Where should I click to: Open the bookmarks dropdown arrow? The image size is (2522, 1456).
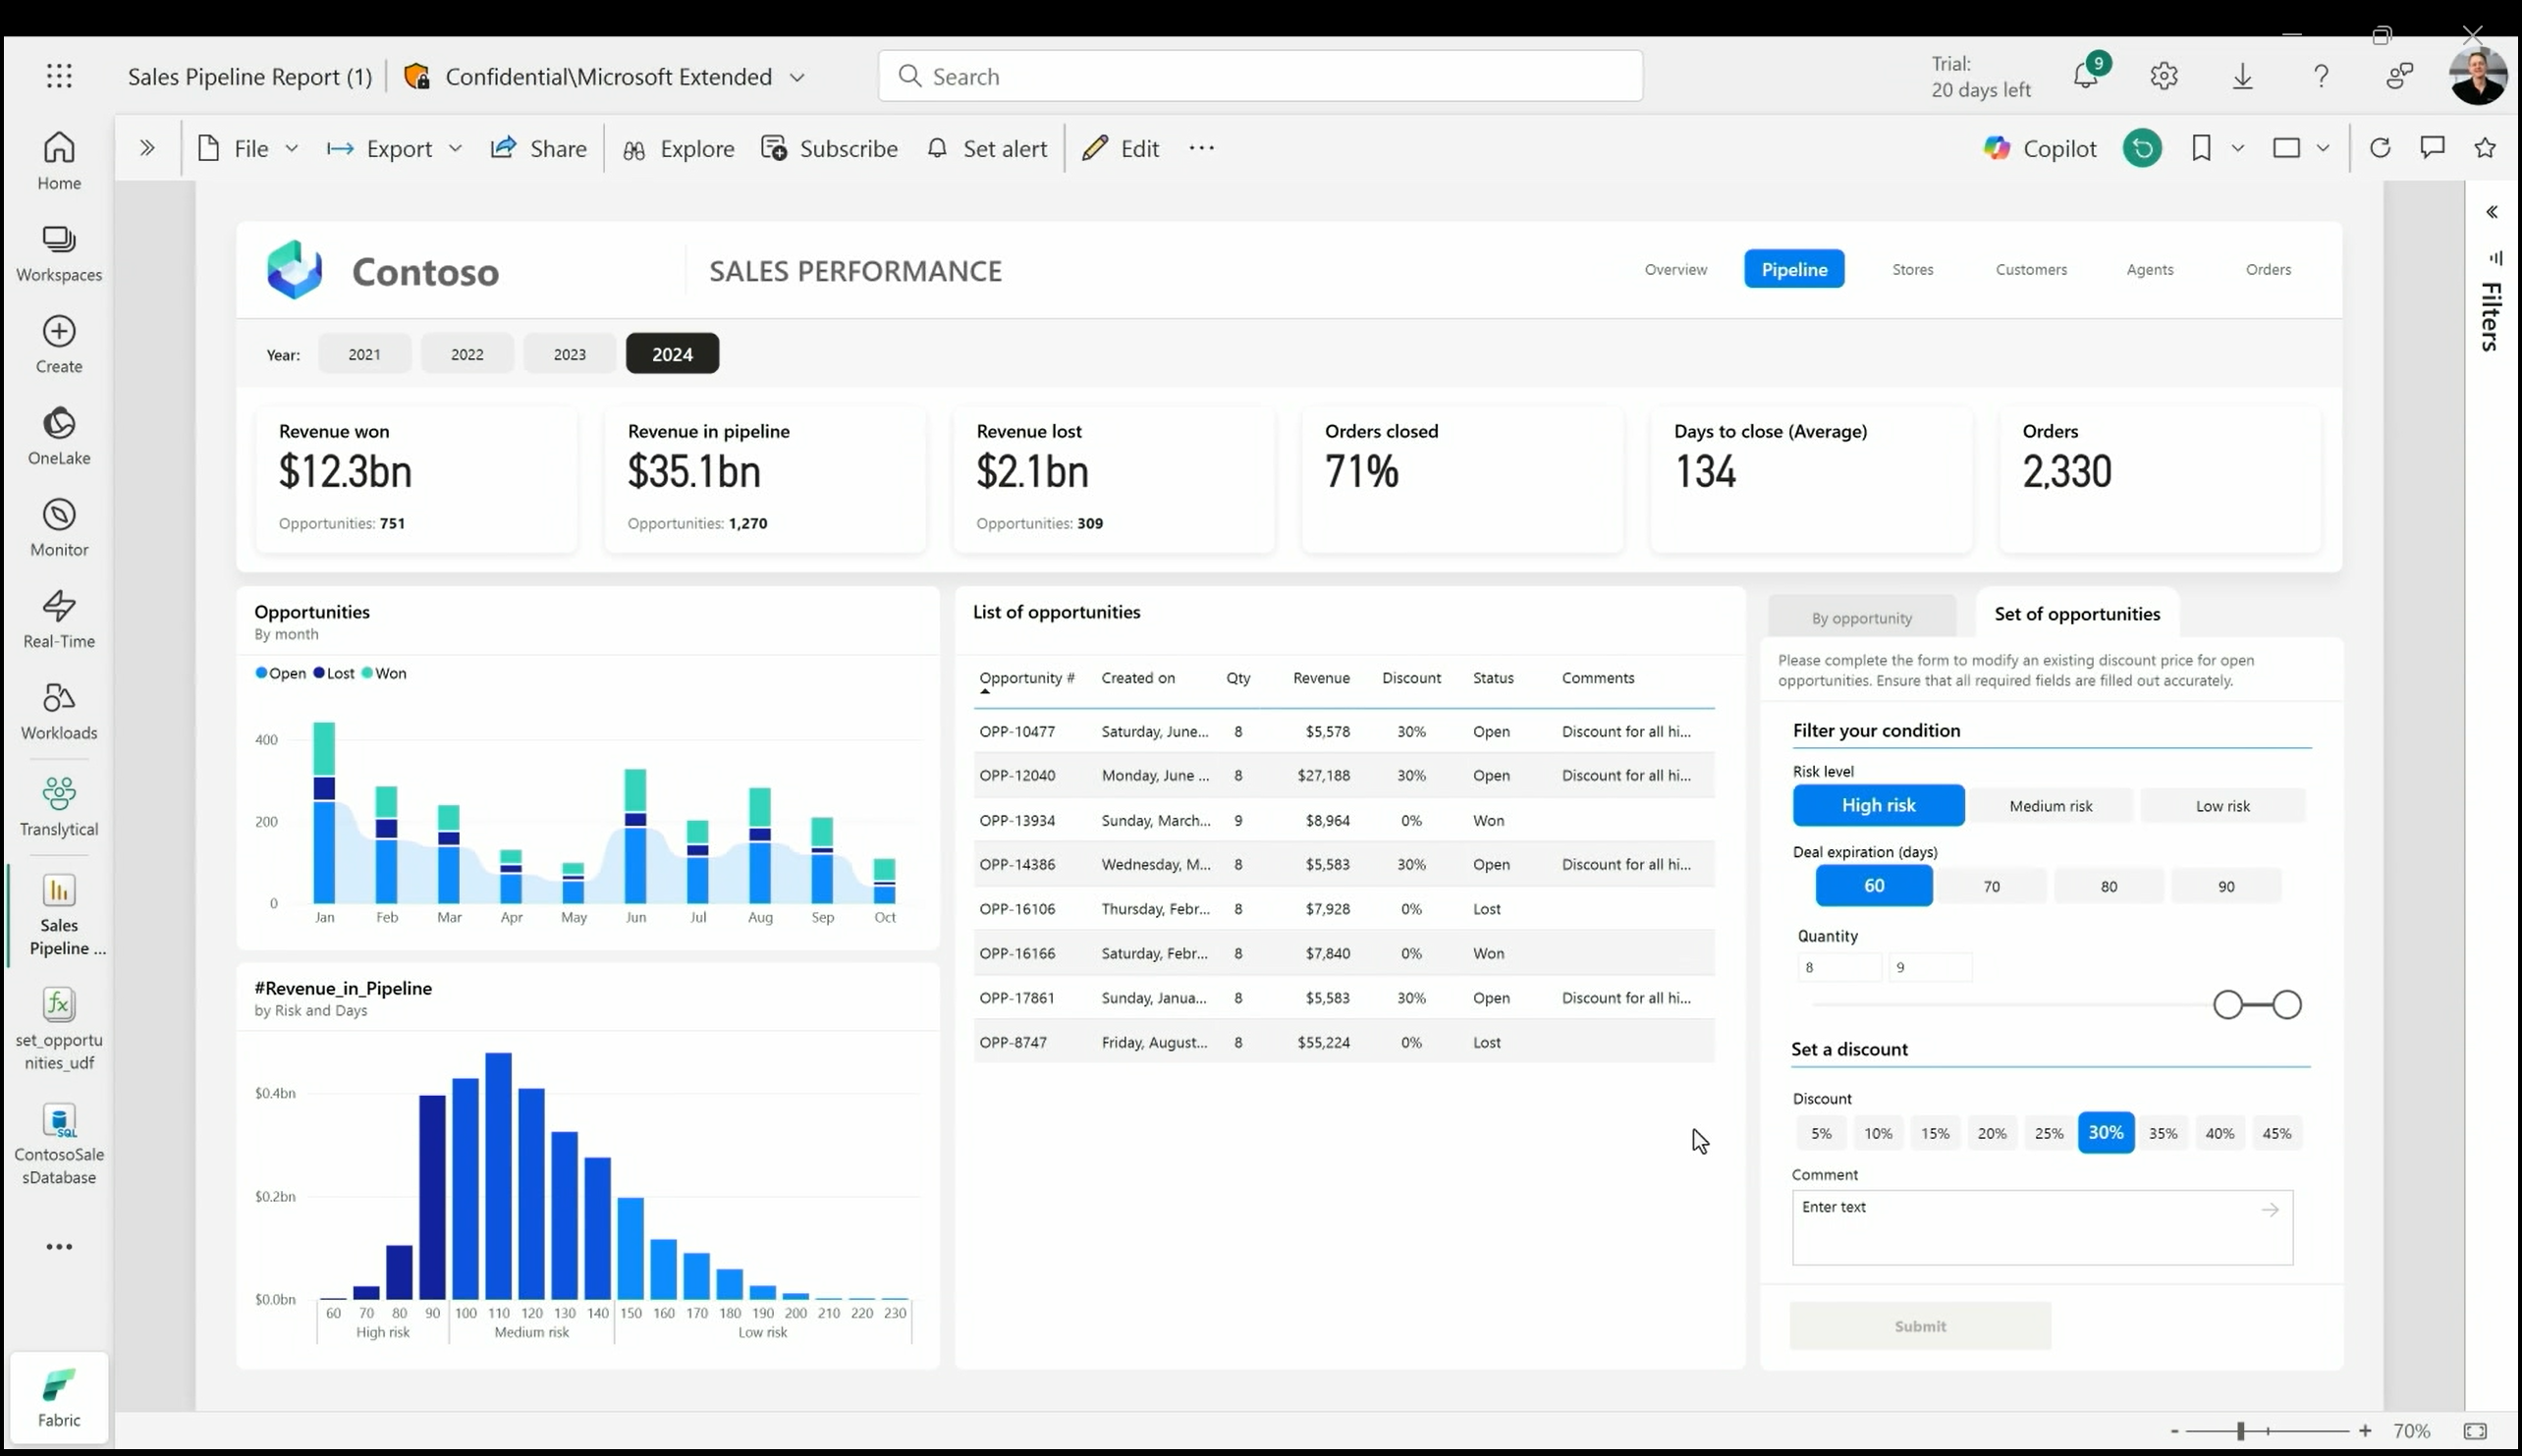2238,148
